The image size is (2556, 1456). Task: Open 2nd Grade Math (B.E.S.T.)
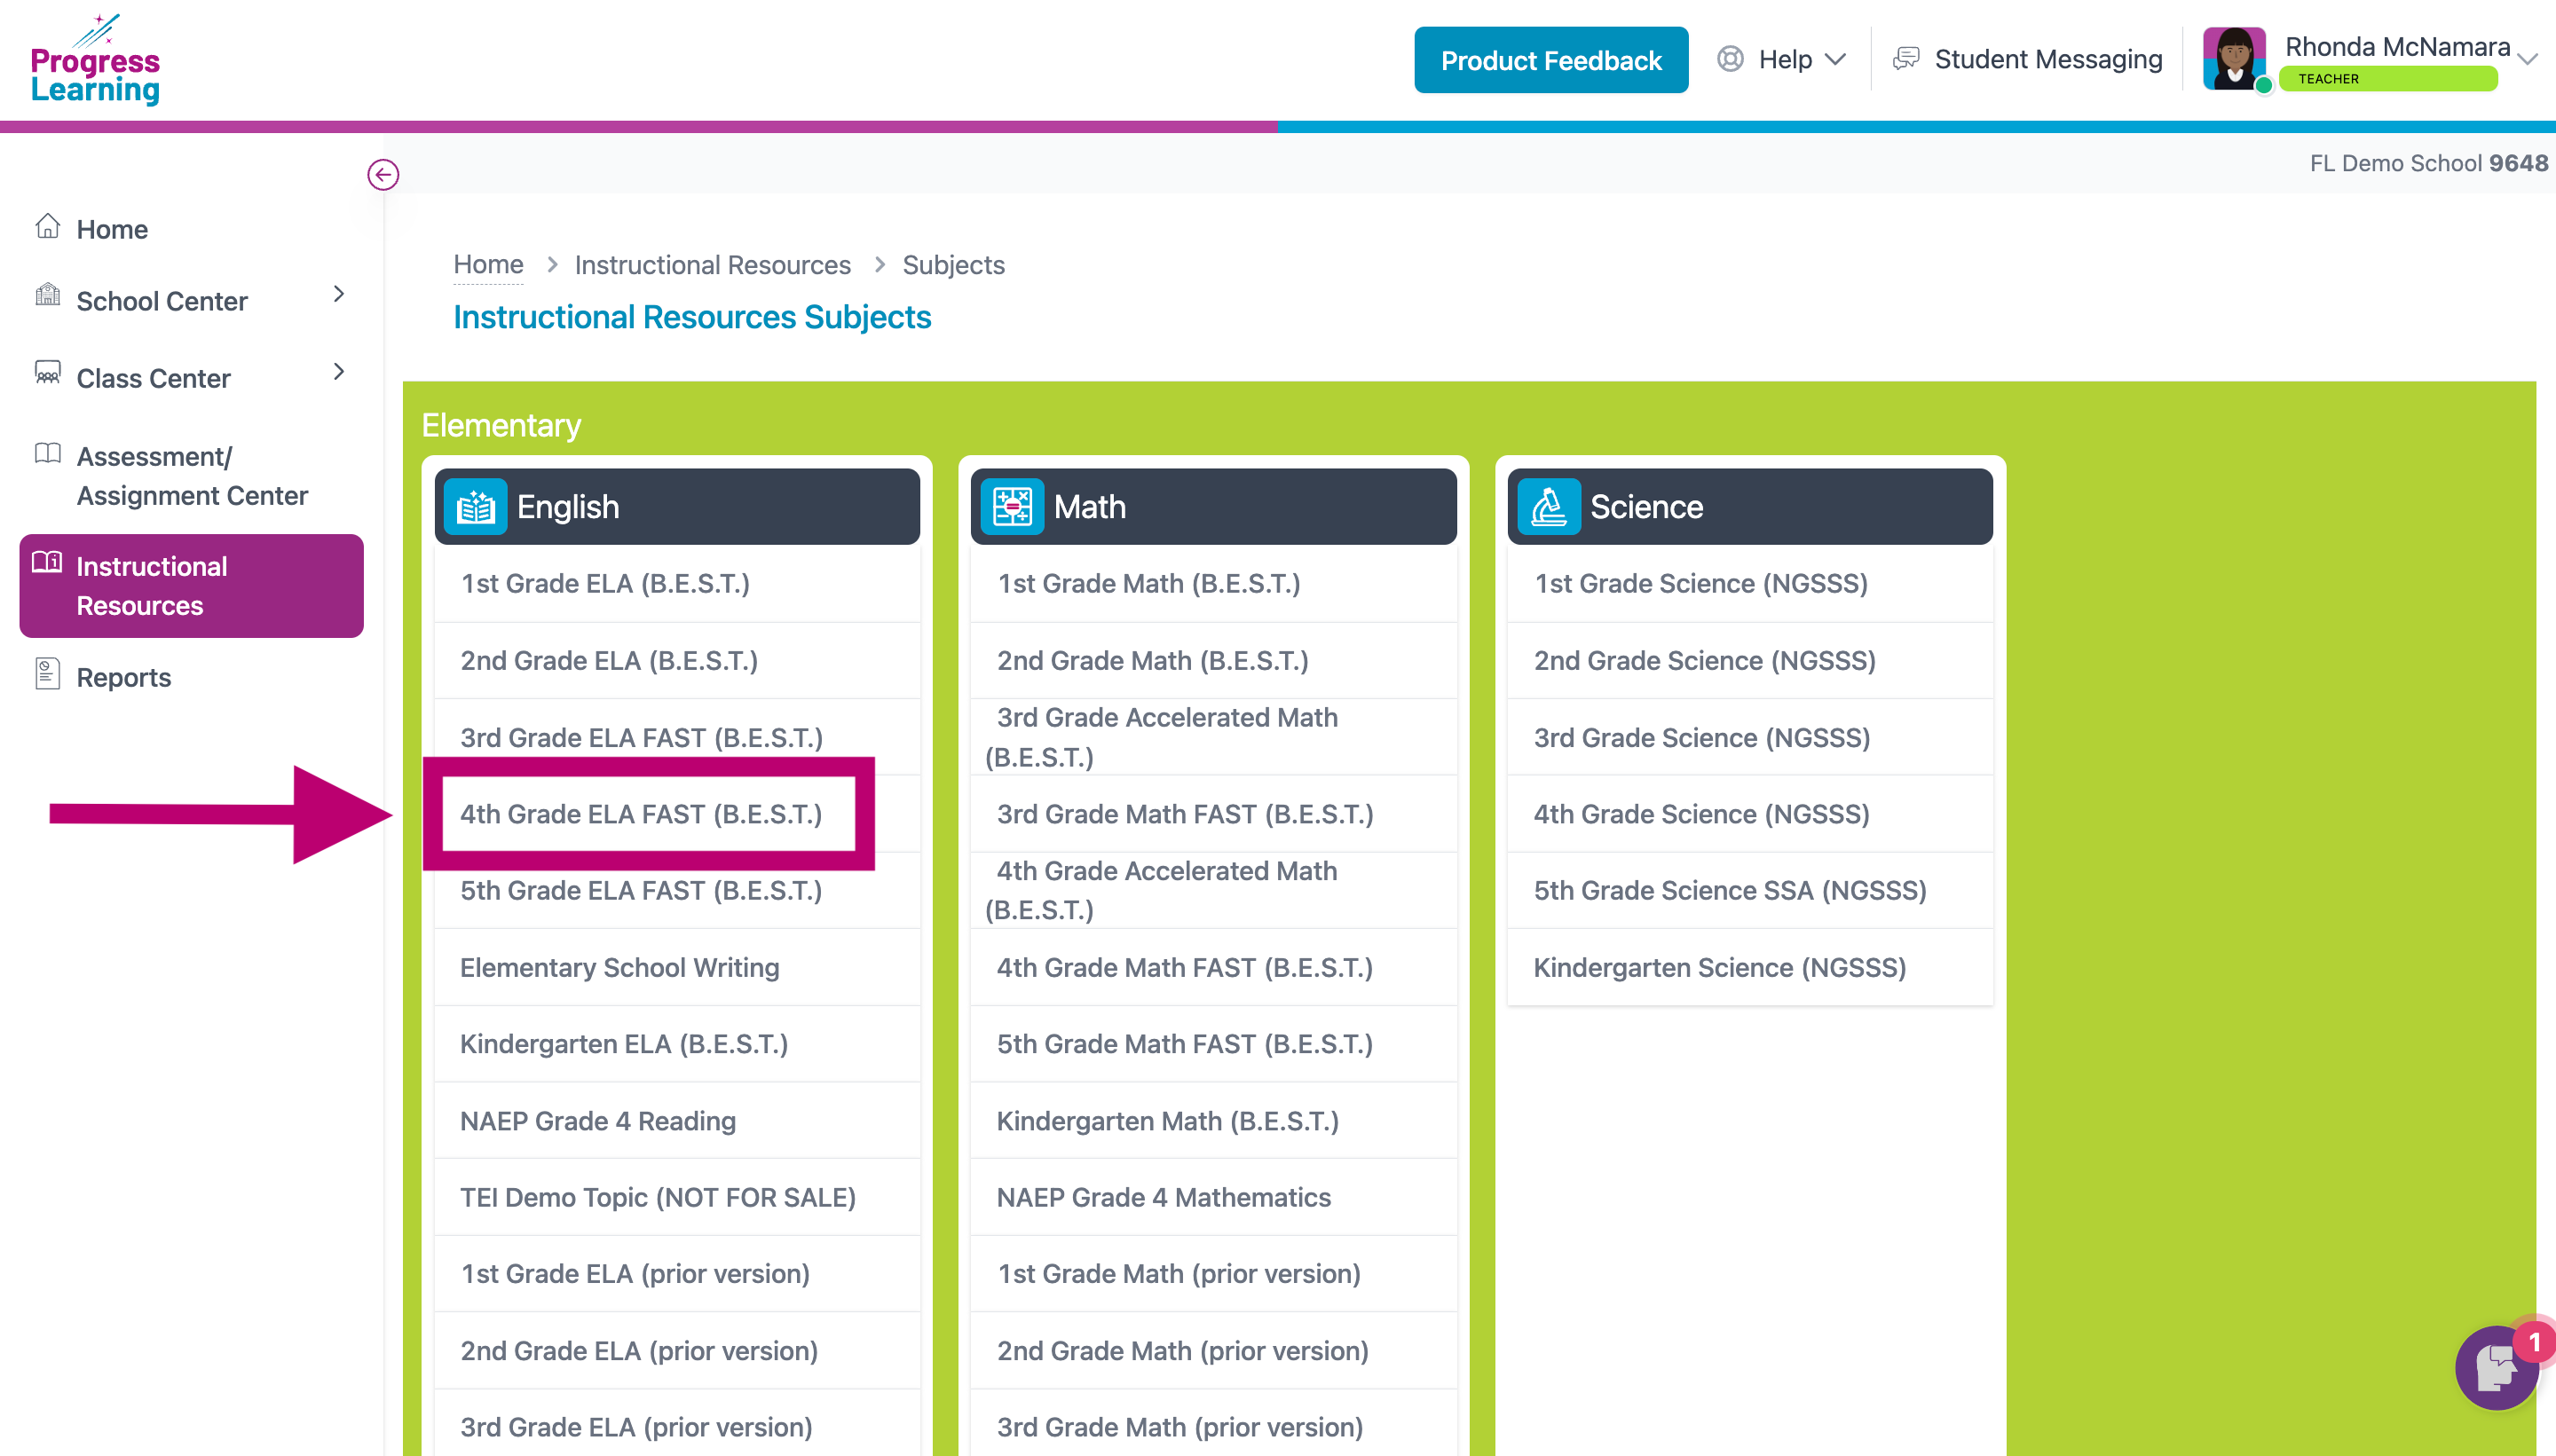1213,661
